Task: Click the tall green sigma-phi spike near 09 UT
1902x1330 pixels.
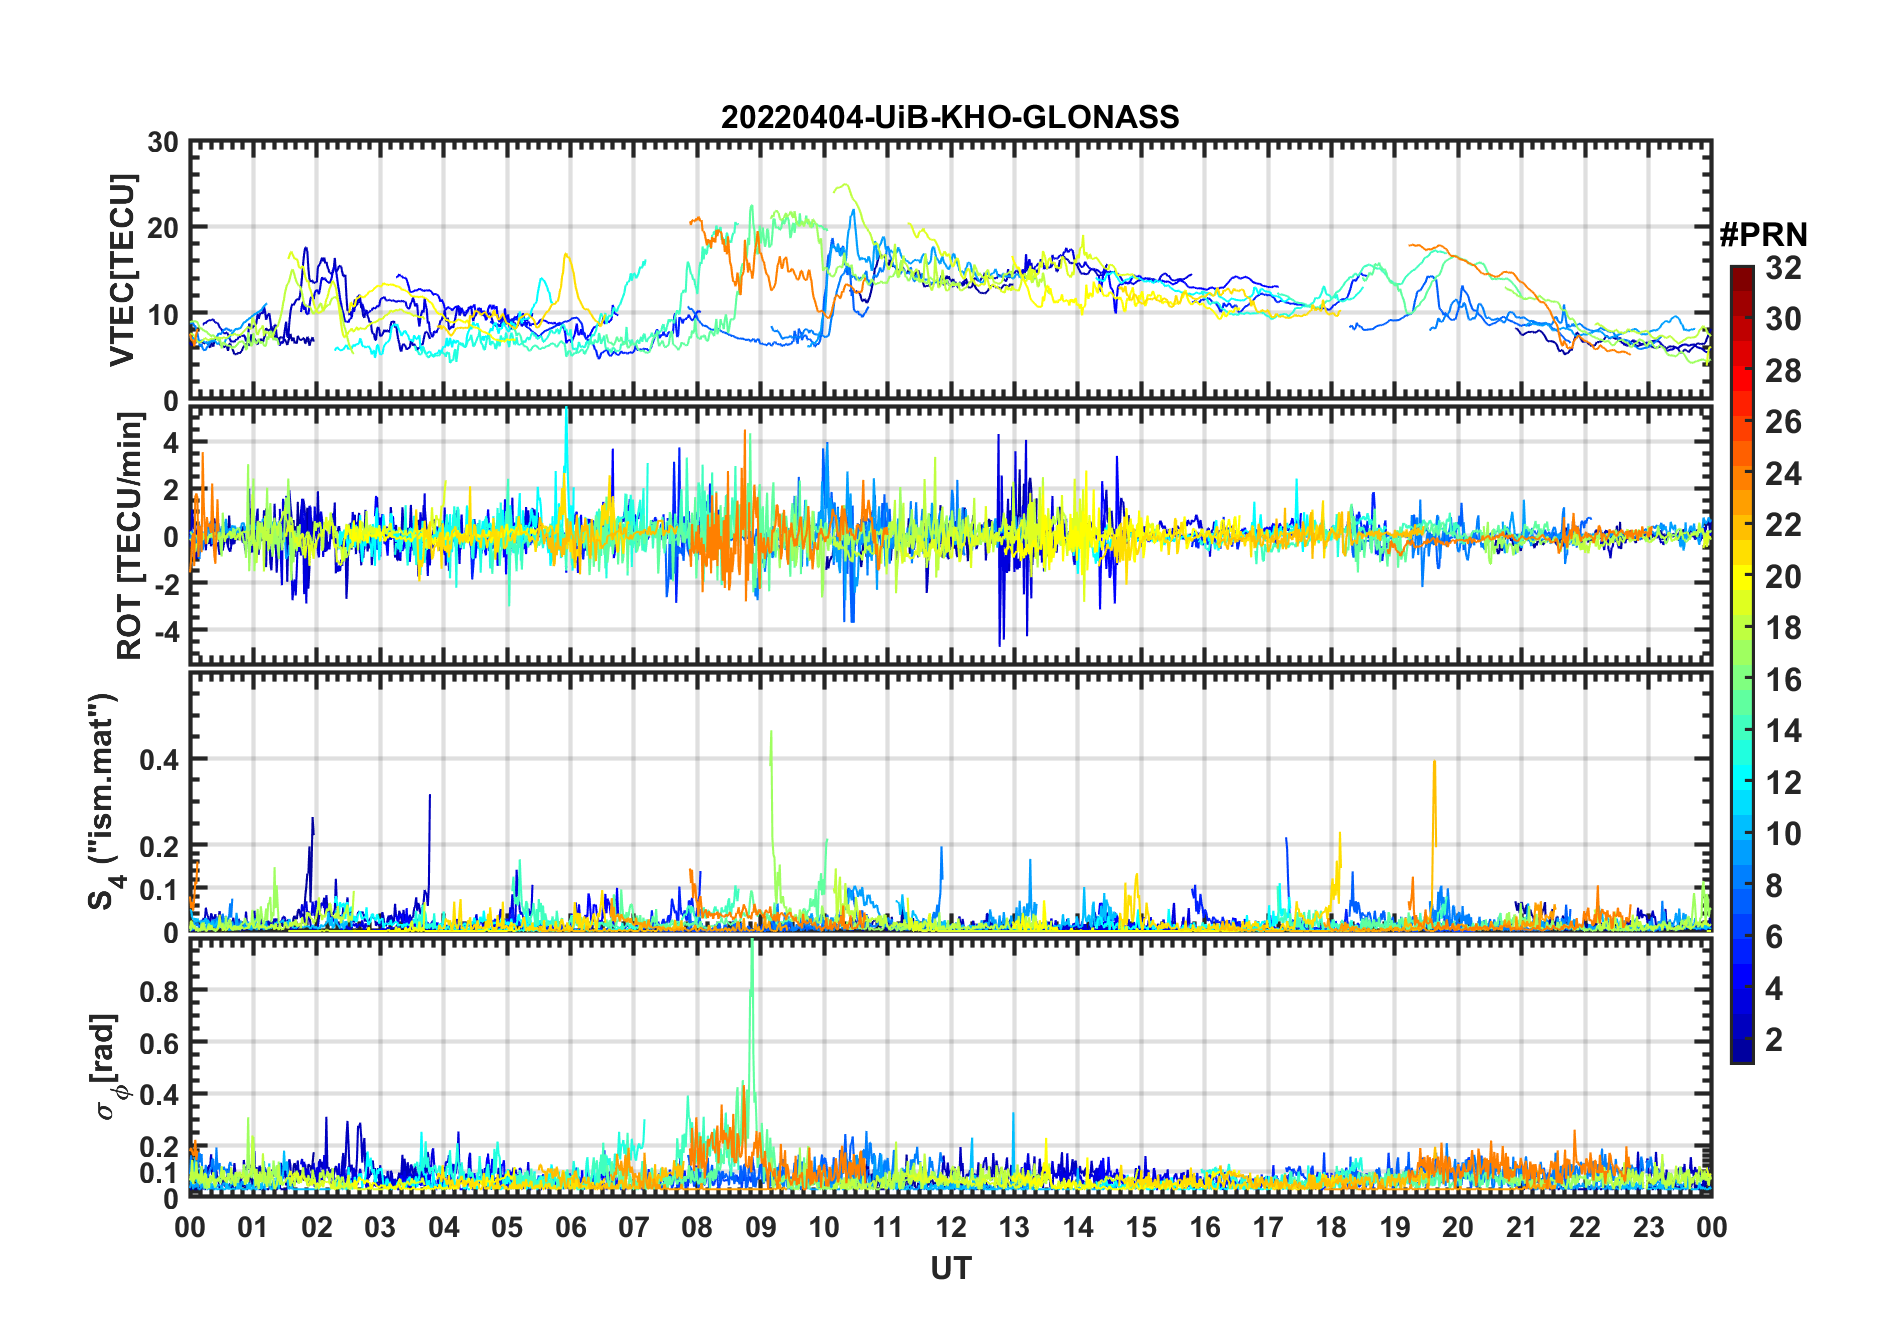Action: 752,1040
